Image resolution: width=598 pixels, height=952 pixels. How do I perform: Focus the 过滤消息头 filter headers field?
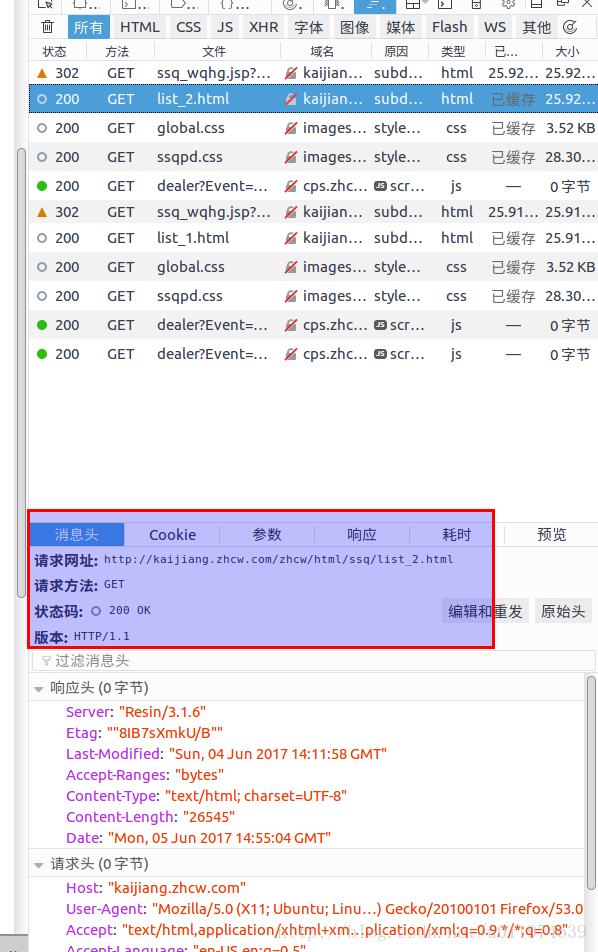point(314,661)
